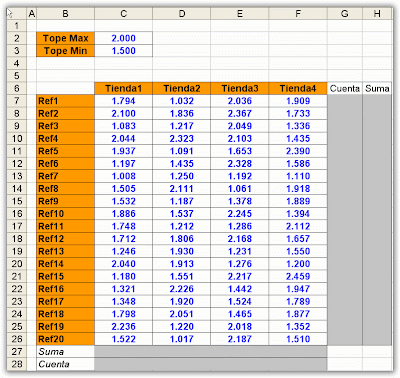Click the Ref15 Tienda4 value 2.459
Viewport: 400px width, 378px height.
tap(298, 276)
